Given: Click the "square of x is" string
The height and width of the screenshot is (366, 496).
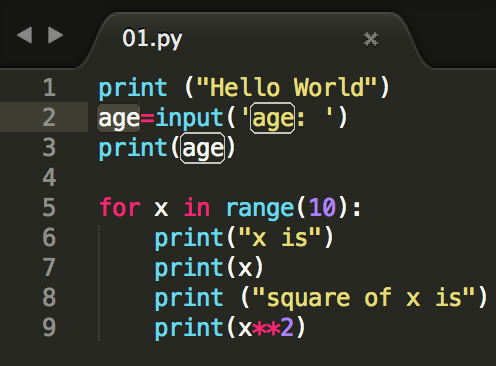Looking at the screenshot, I should coord(363,297).
